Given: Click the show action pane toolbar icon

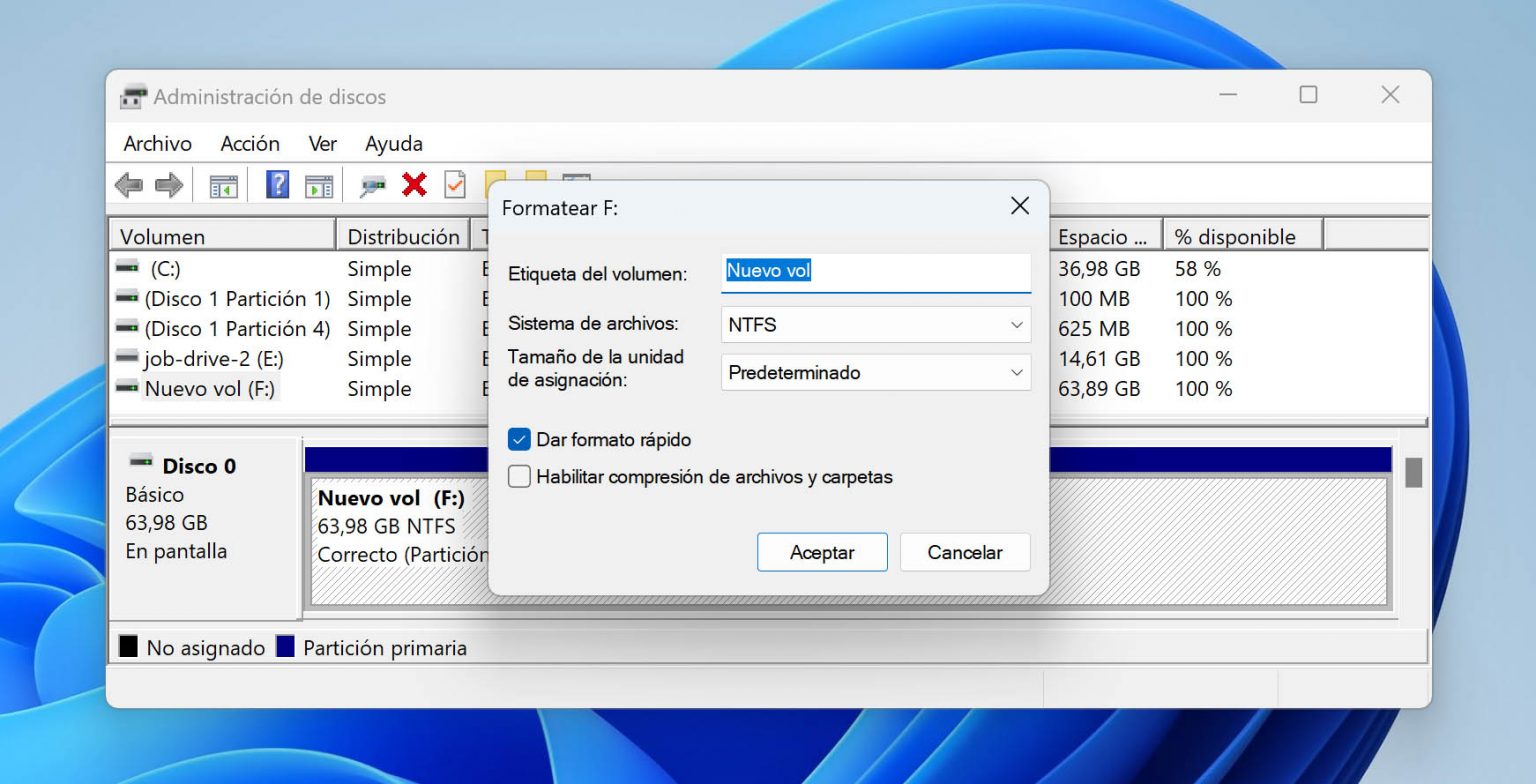Looking at the screenshot, I should [318, 184].
